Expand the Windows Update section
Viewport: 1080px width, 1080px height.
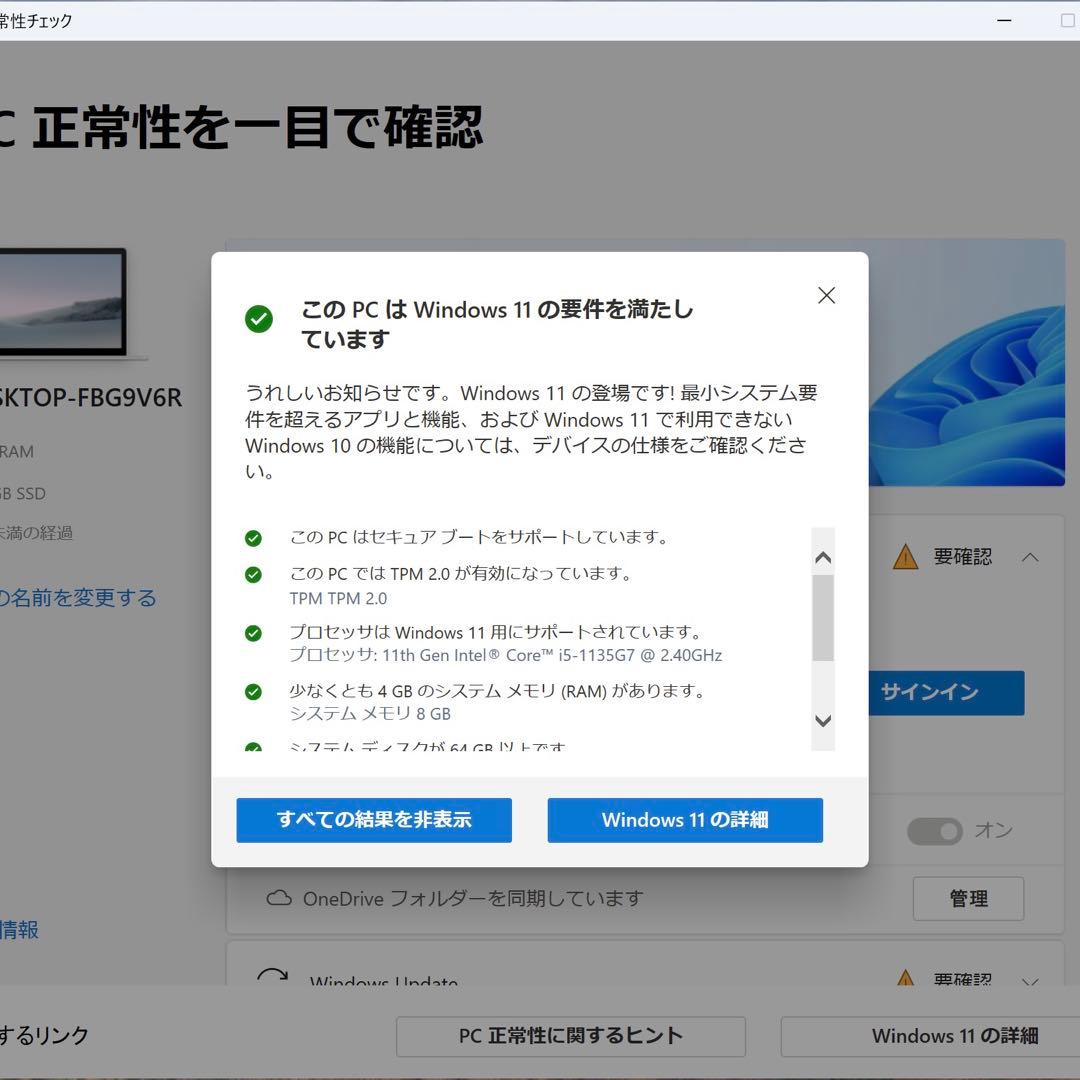point(1031,983)
